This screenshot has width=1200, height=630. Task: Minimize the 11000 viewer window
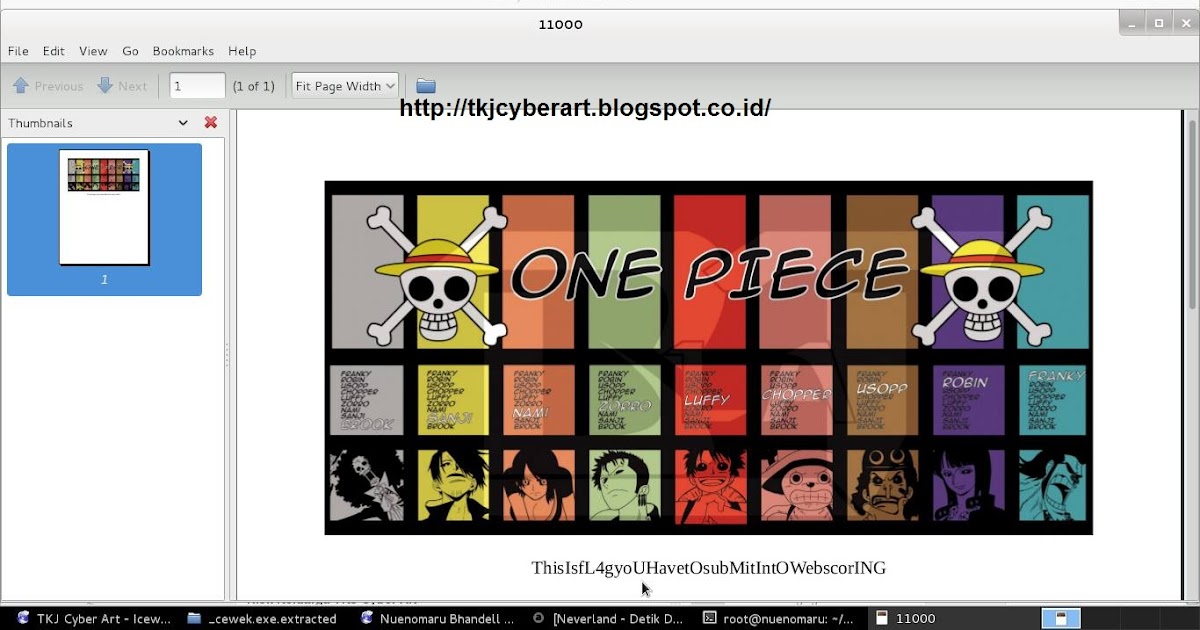pyautogui.click(x=1133, y=23)
